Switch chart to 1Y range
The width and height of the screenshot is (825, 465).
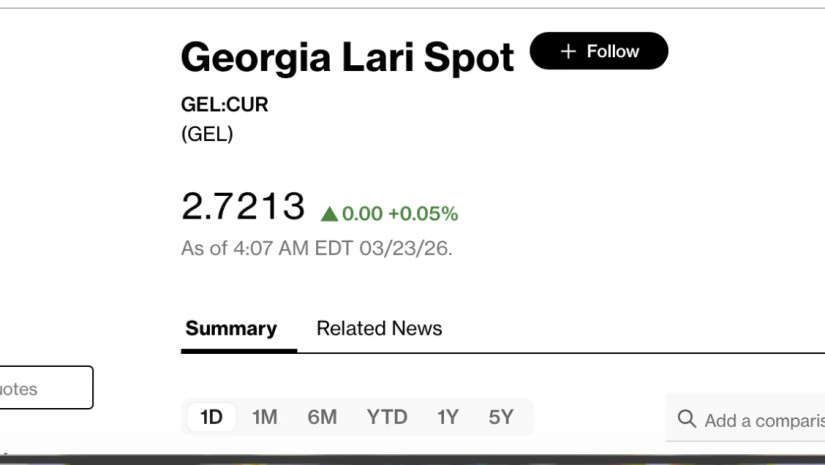point(447,417)
